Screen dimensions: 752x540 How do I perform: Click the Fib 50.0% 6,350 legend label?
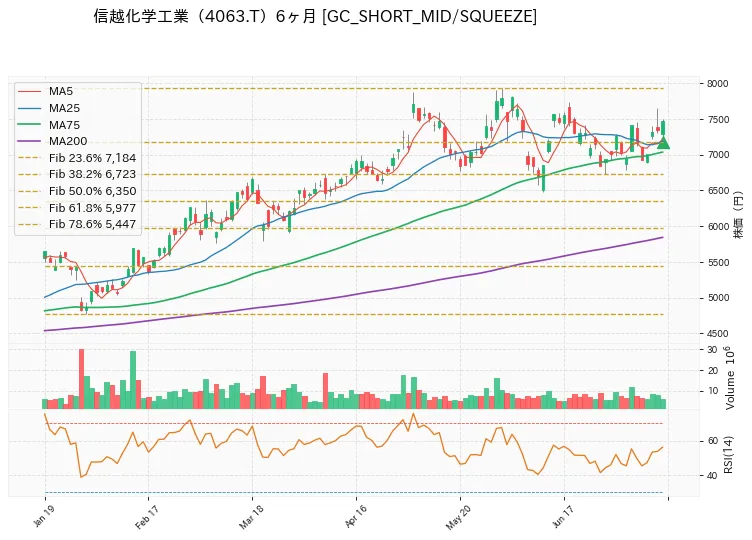click(92, 191)
